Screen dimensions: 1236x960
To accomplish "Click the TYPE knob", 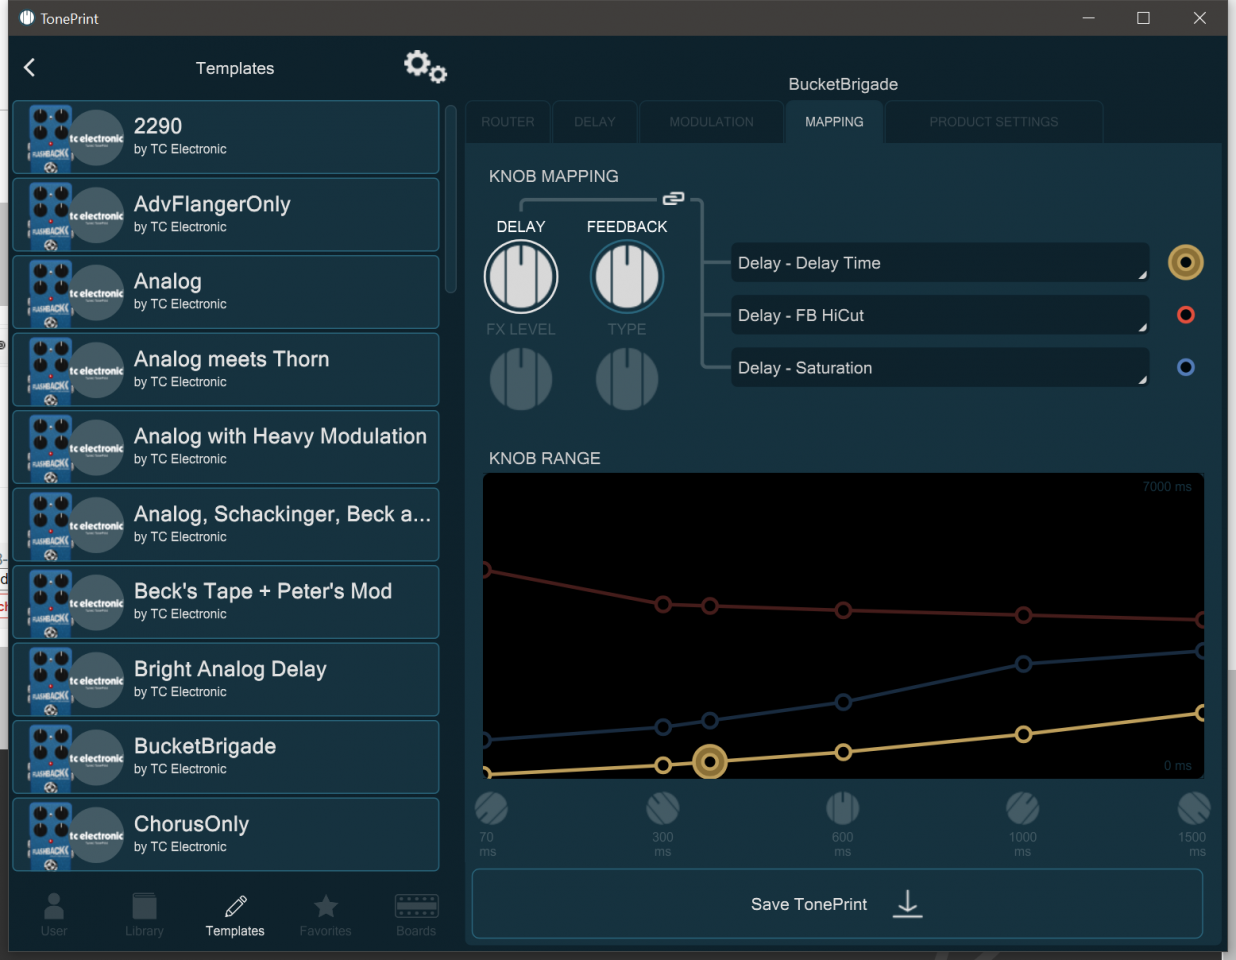I will pos(627,379).
